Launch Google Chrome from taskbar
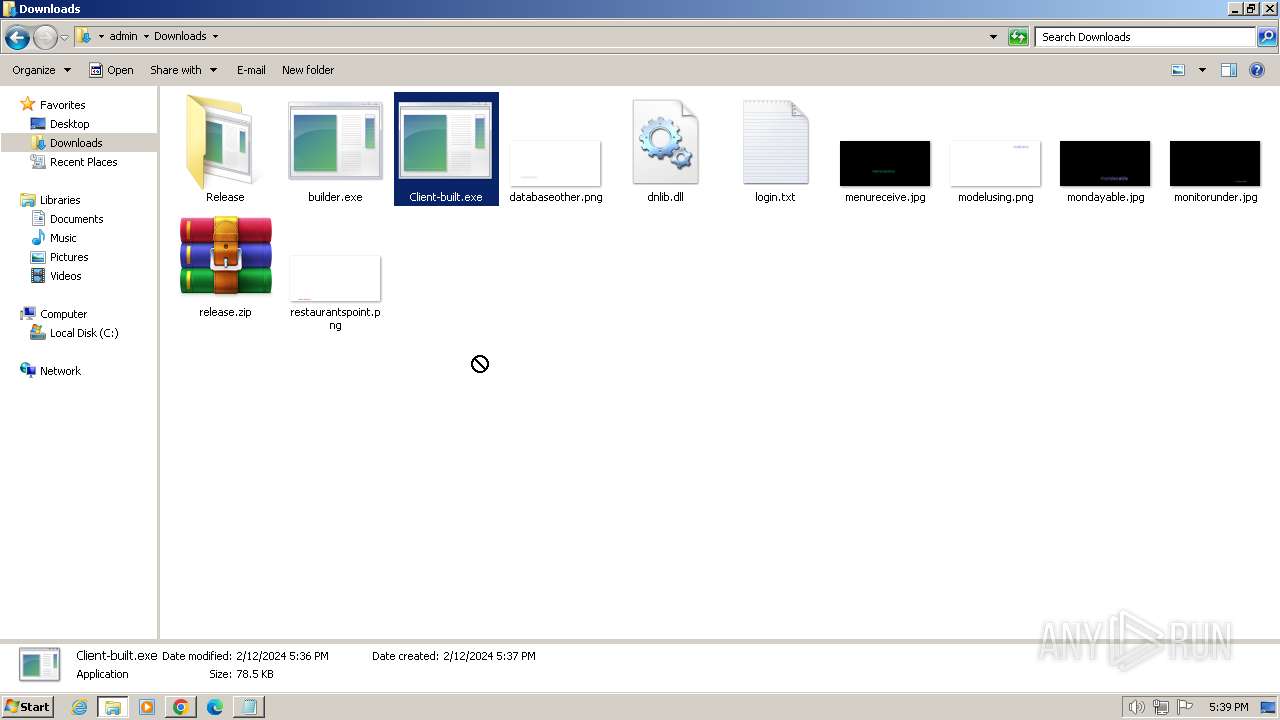 click(181, 707)
